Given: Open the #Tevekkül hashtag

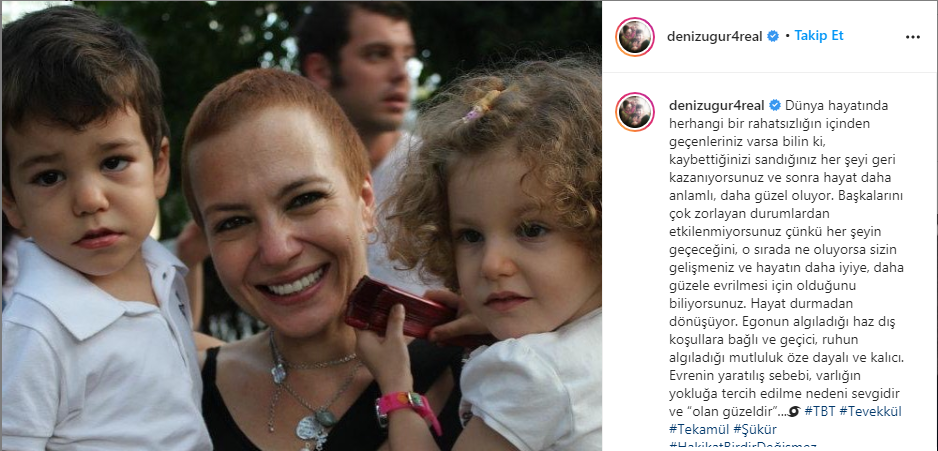Looking at the screenshot, I should [870, 412].
